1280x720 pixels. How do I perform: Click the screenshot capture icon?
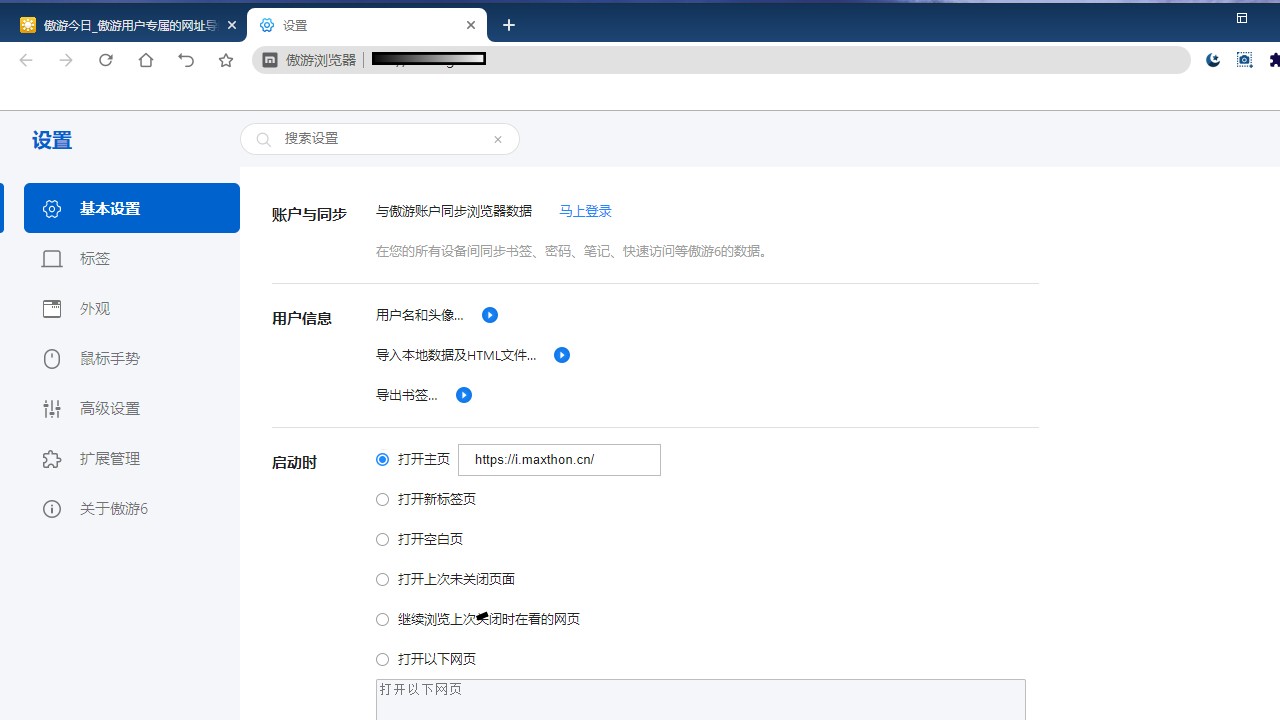[1244, 60]
